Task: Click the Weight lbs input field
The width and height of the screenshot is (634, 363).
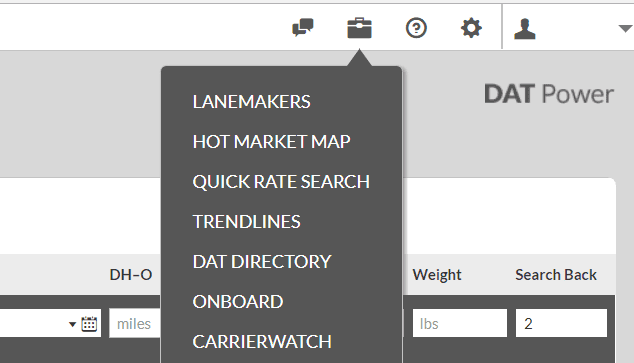Action: (x=460, y=323)
